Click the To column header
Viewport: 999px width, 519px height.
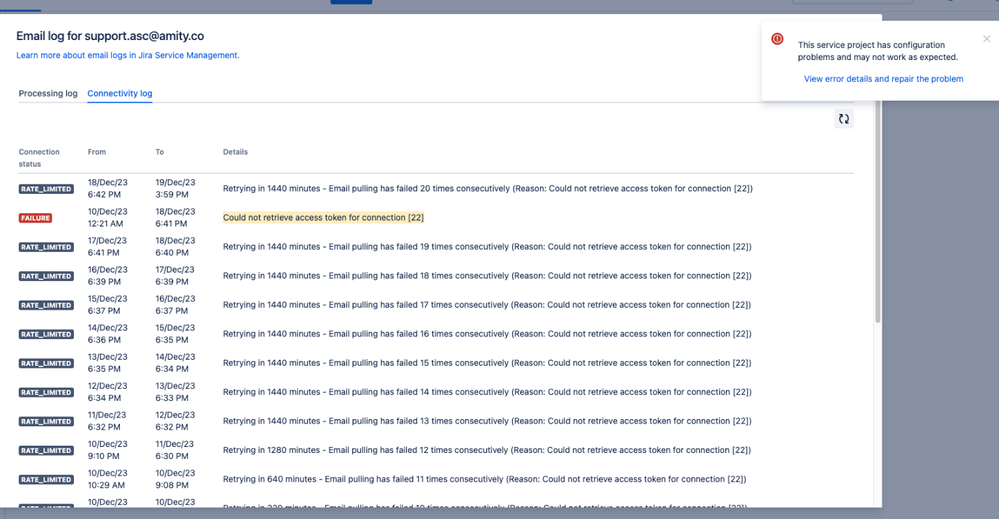(x=159, y=152)
